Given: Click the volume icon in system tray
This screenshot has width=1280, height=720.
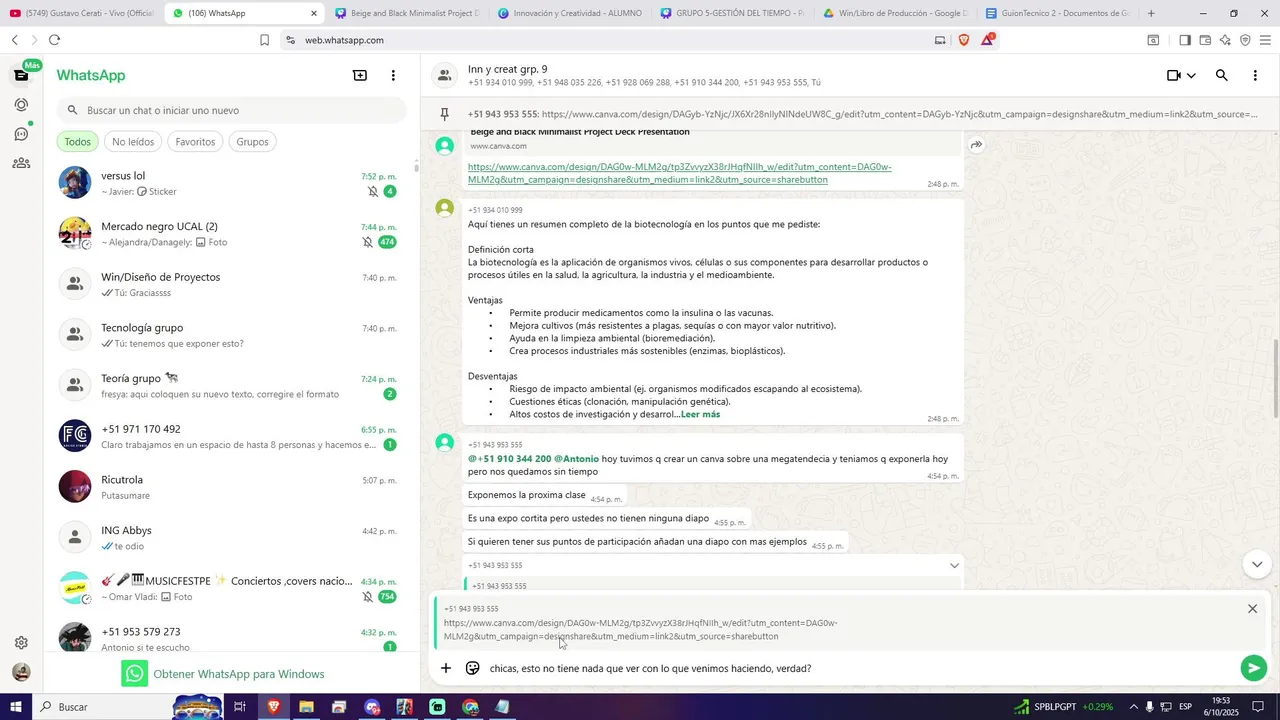Looking at the screenshot, I should click(1150, 707).
